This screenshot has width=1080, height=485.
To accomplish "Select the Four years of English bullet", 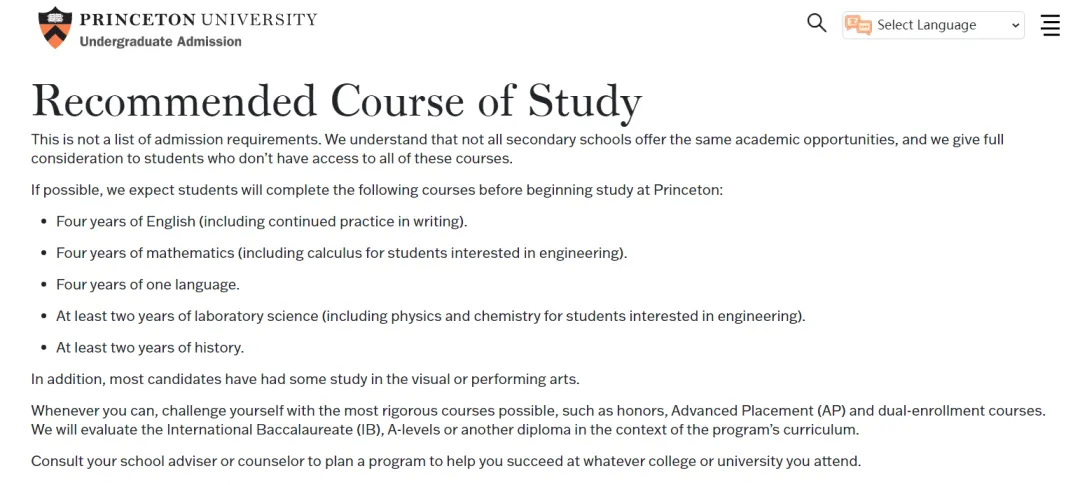I will coord(262,222).
